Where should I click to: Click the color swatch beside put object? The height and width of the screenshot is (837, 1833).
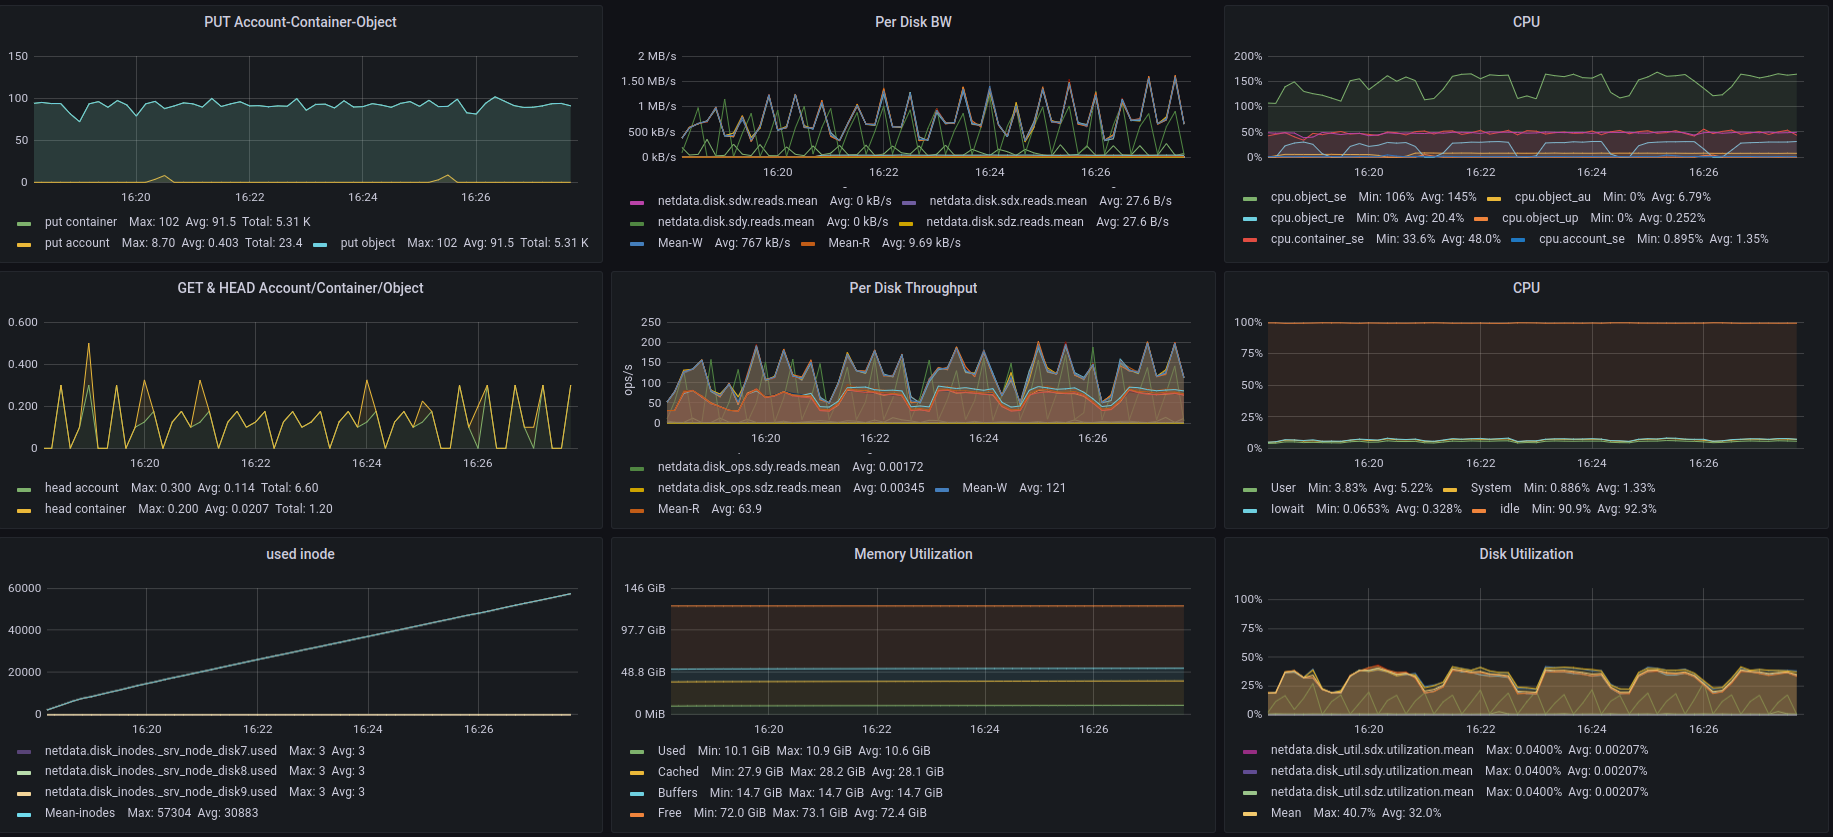point(320,244)
